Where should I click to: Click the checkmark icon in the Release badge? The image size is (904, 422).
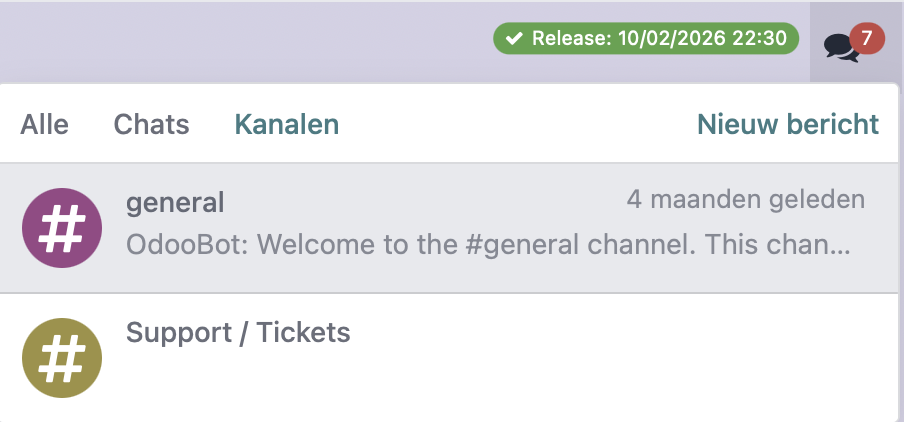(514, 39)
